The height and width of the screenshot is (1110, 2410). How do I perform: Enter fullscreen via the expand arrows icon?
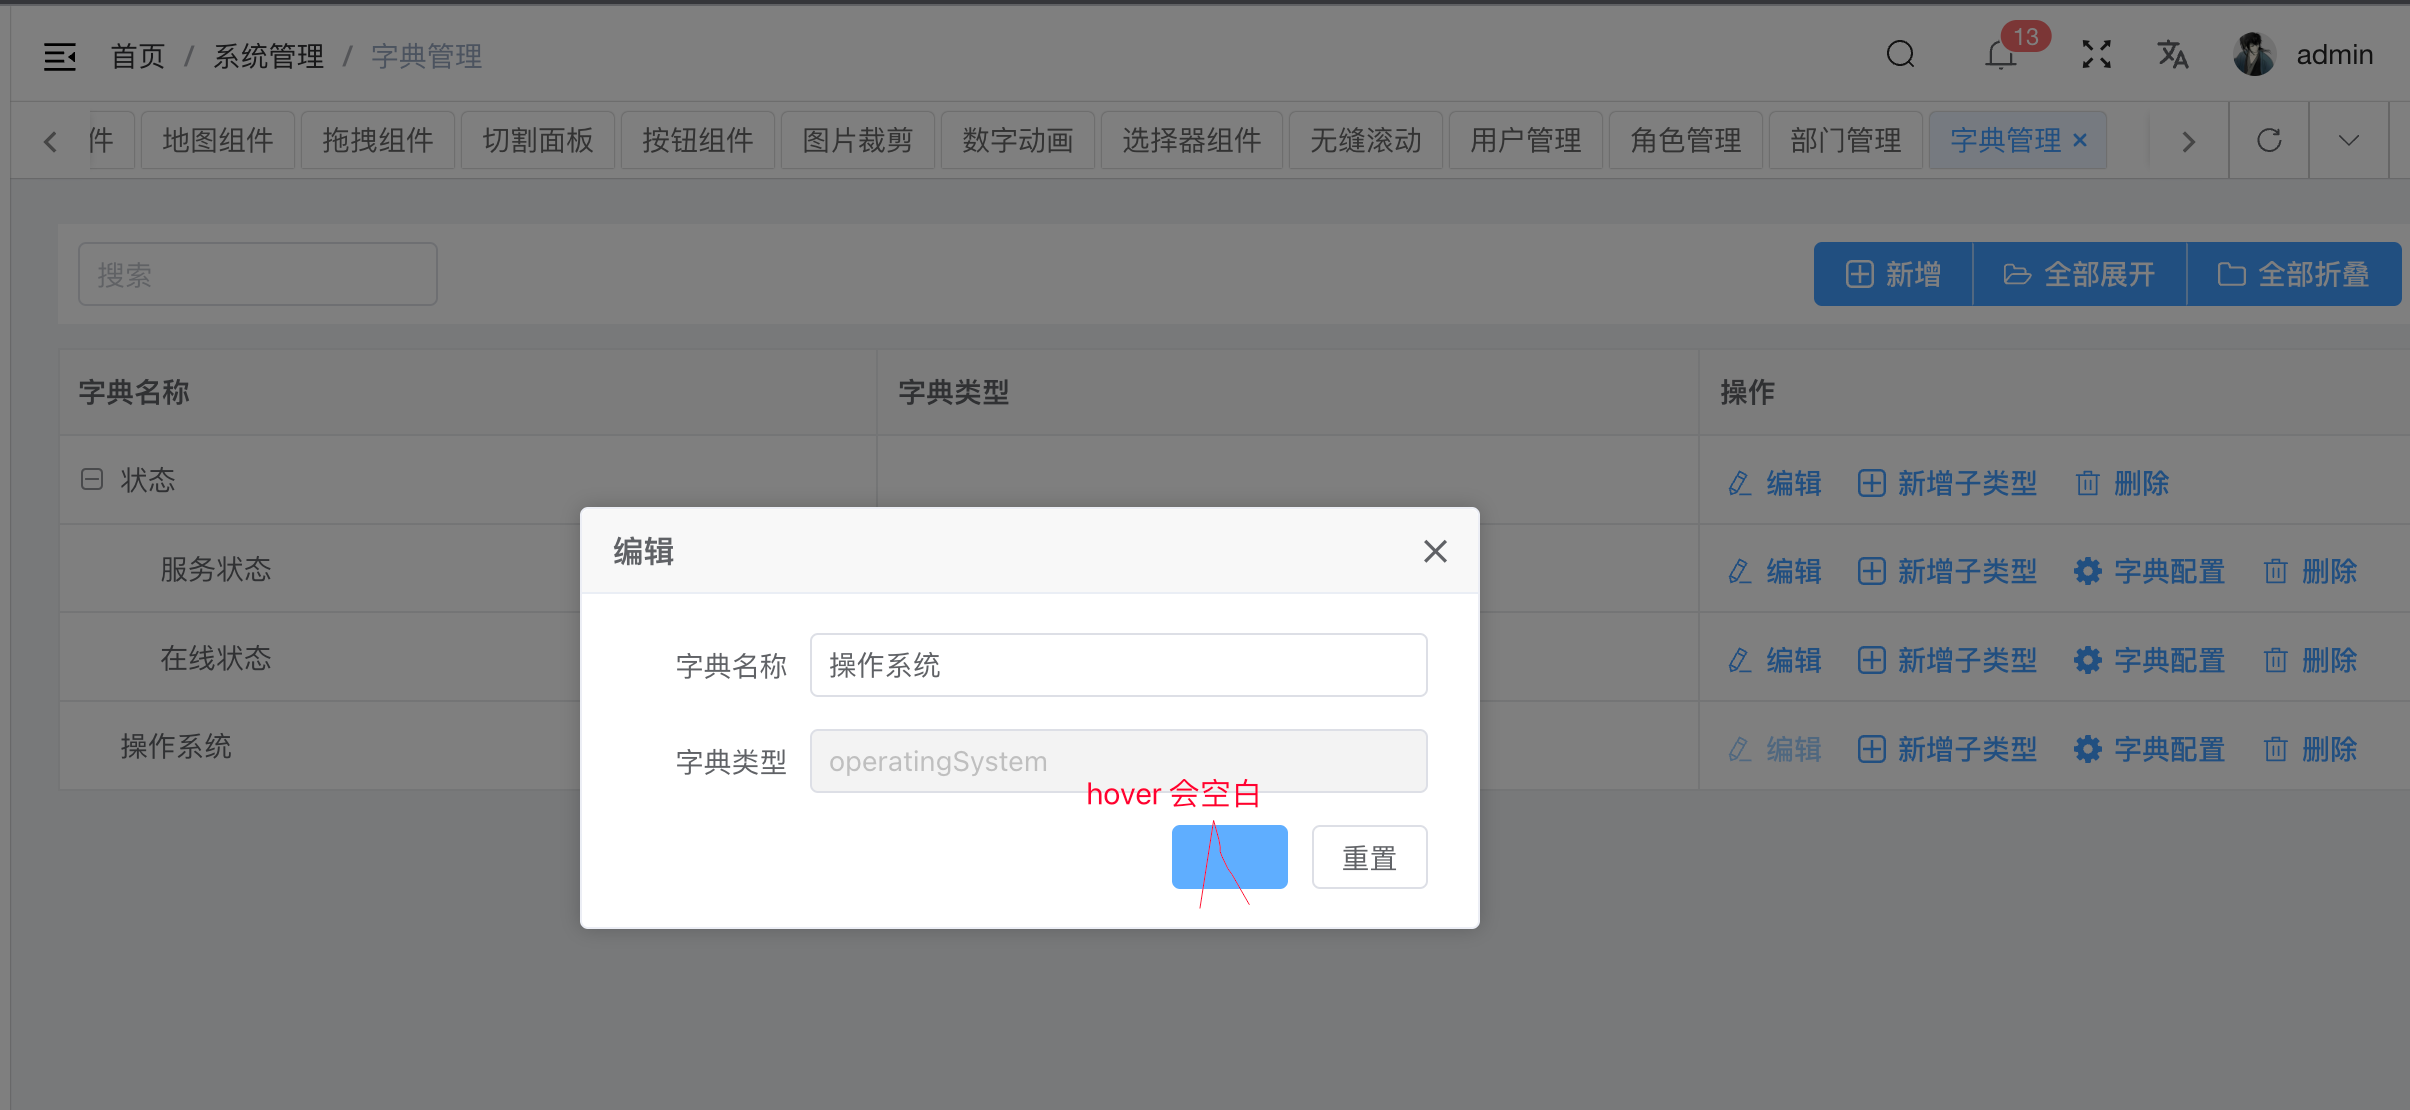[2095, 54]
